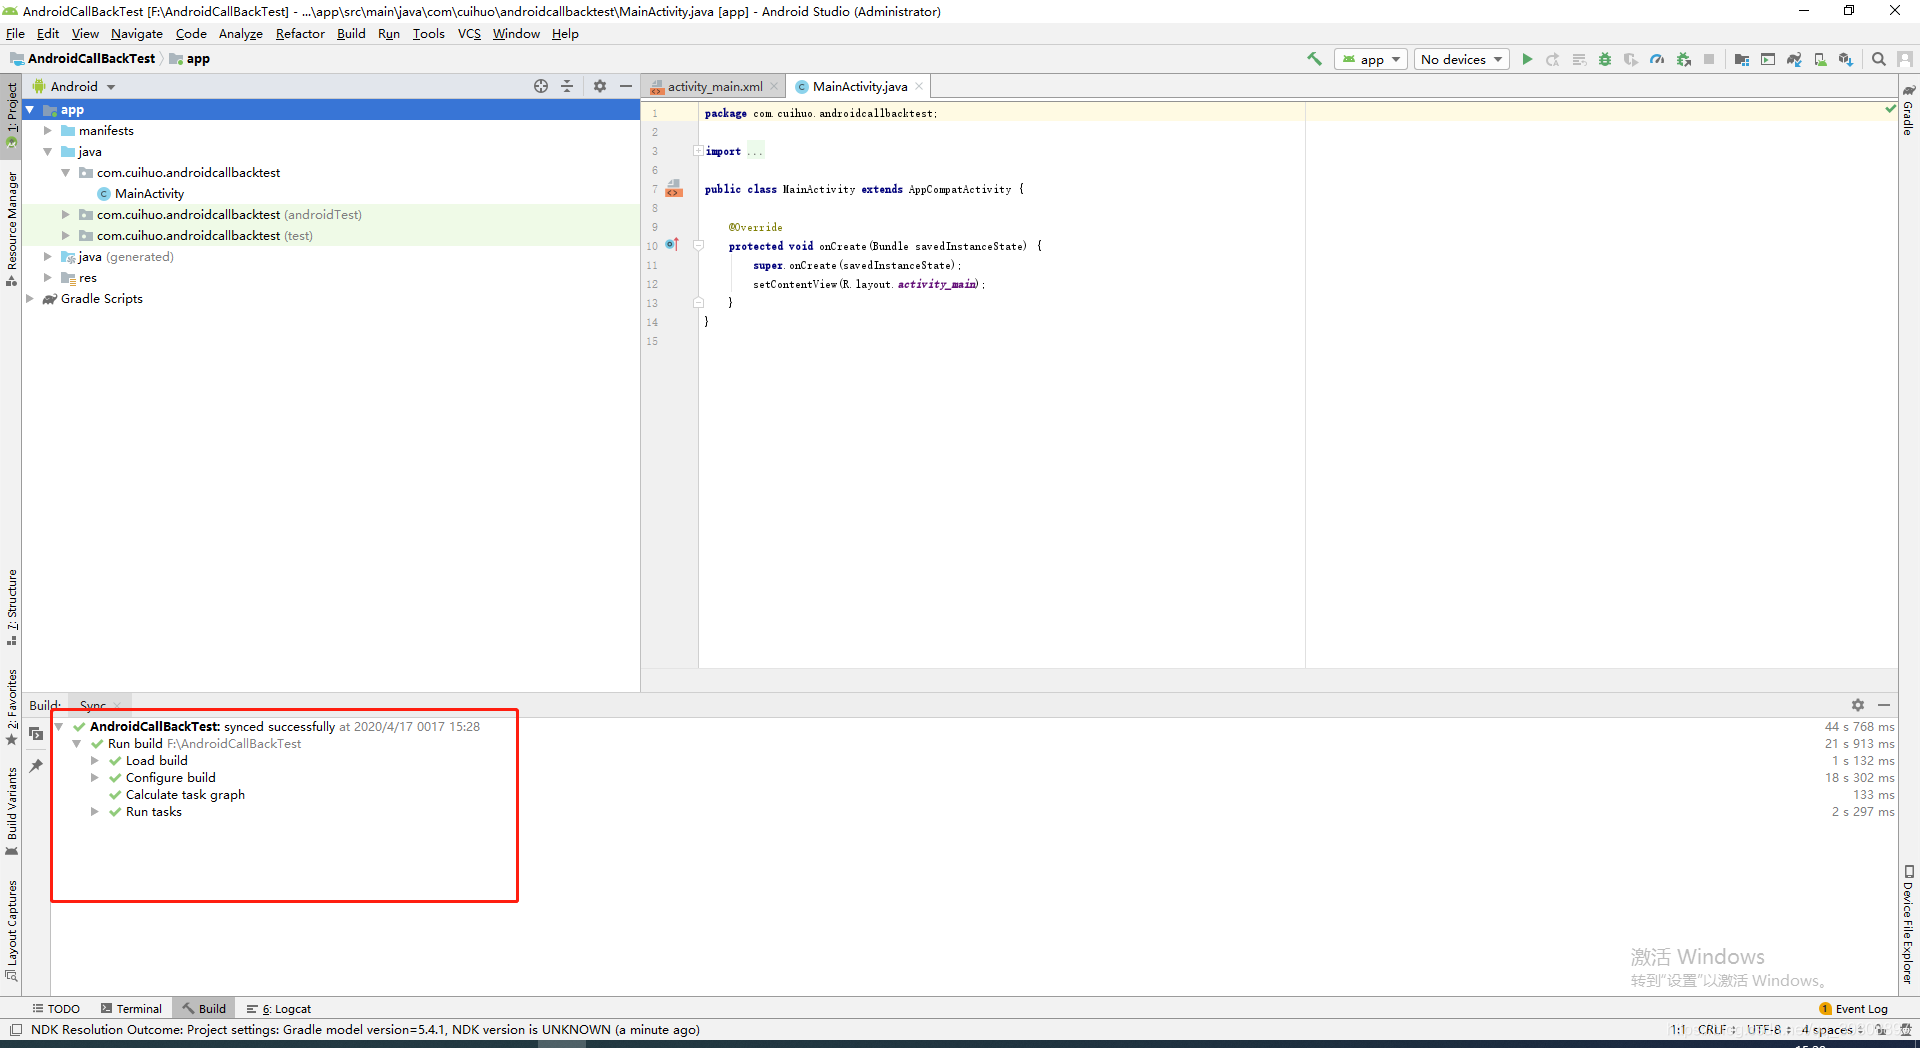The image size is (1920, 1048).
Task: Click the pin tab icon in Build panel
Action: [x=36, y=765]
